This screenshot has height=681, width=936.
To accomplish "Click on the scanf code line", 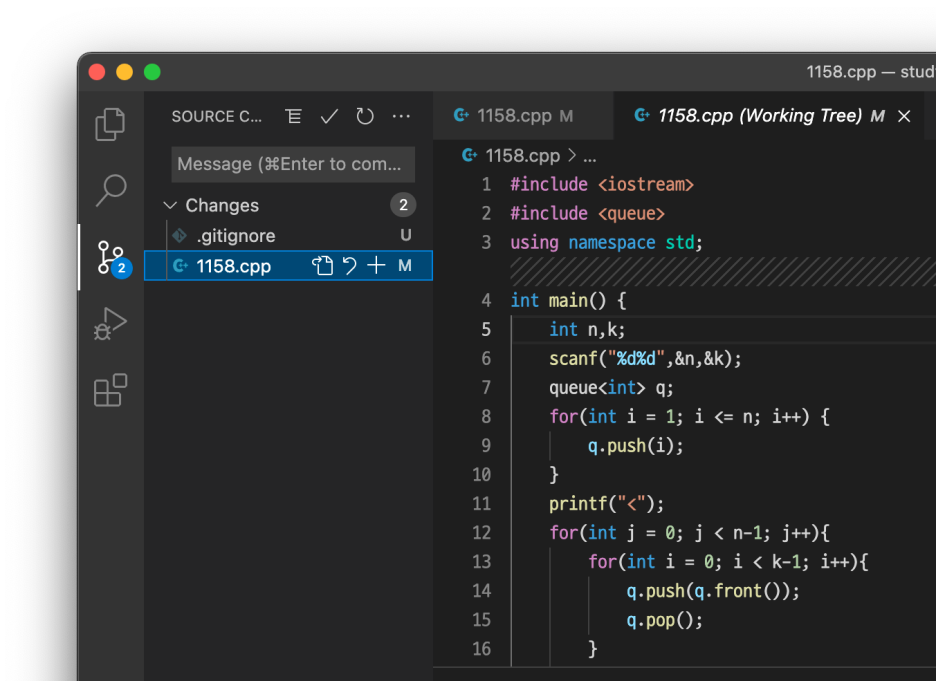I will coord(645,358).
